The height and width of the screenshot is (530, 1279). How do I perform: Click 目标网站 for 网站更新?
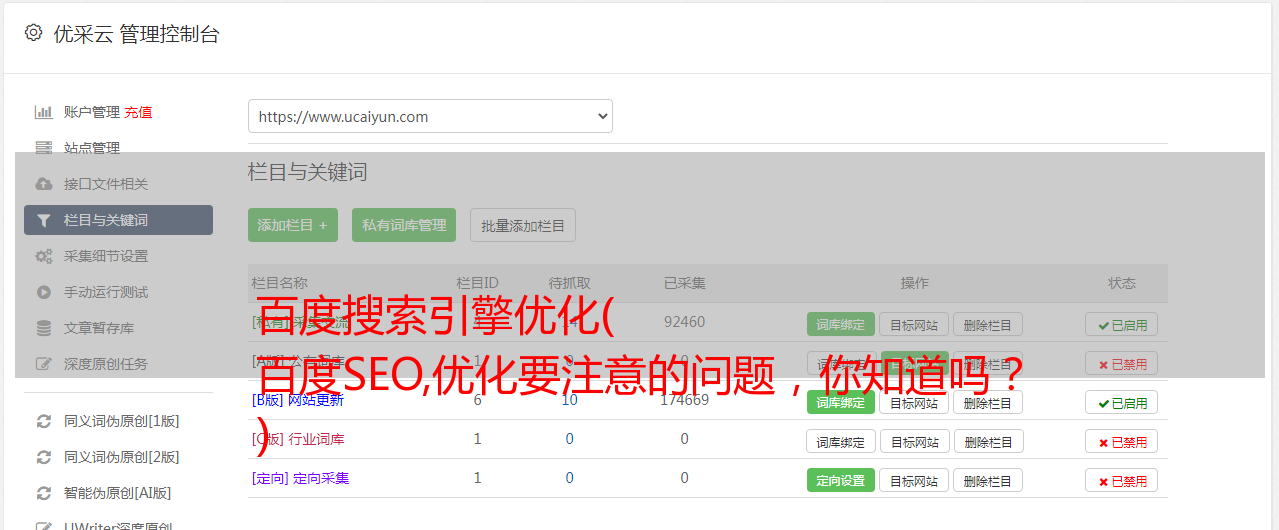click(914, 402)
